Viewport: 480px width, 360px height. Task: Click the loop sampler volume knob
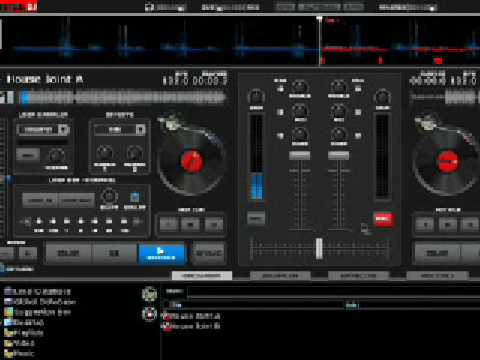point(56,156)
